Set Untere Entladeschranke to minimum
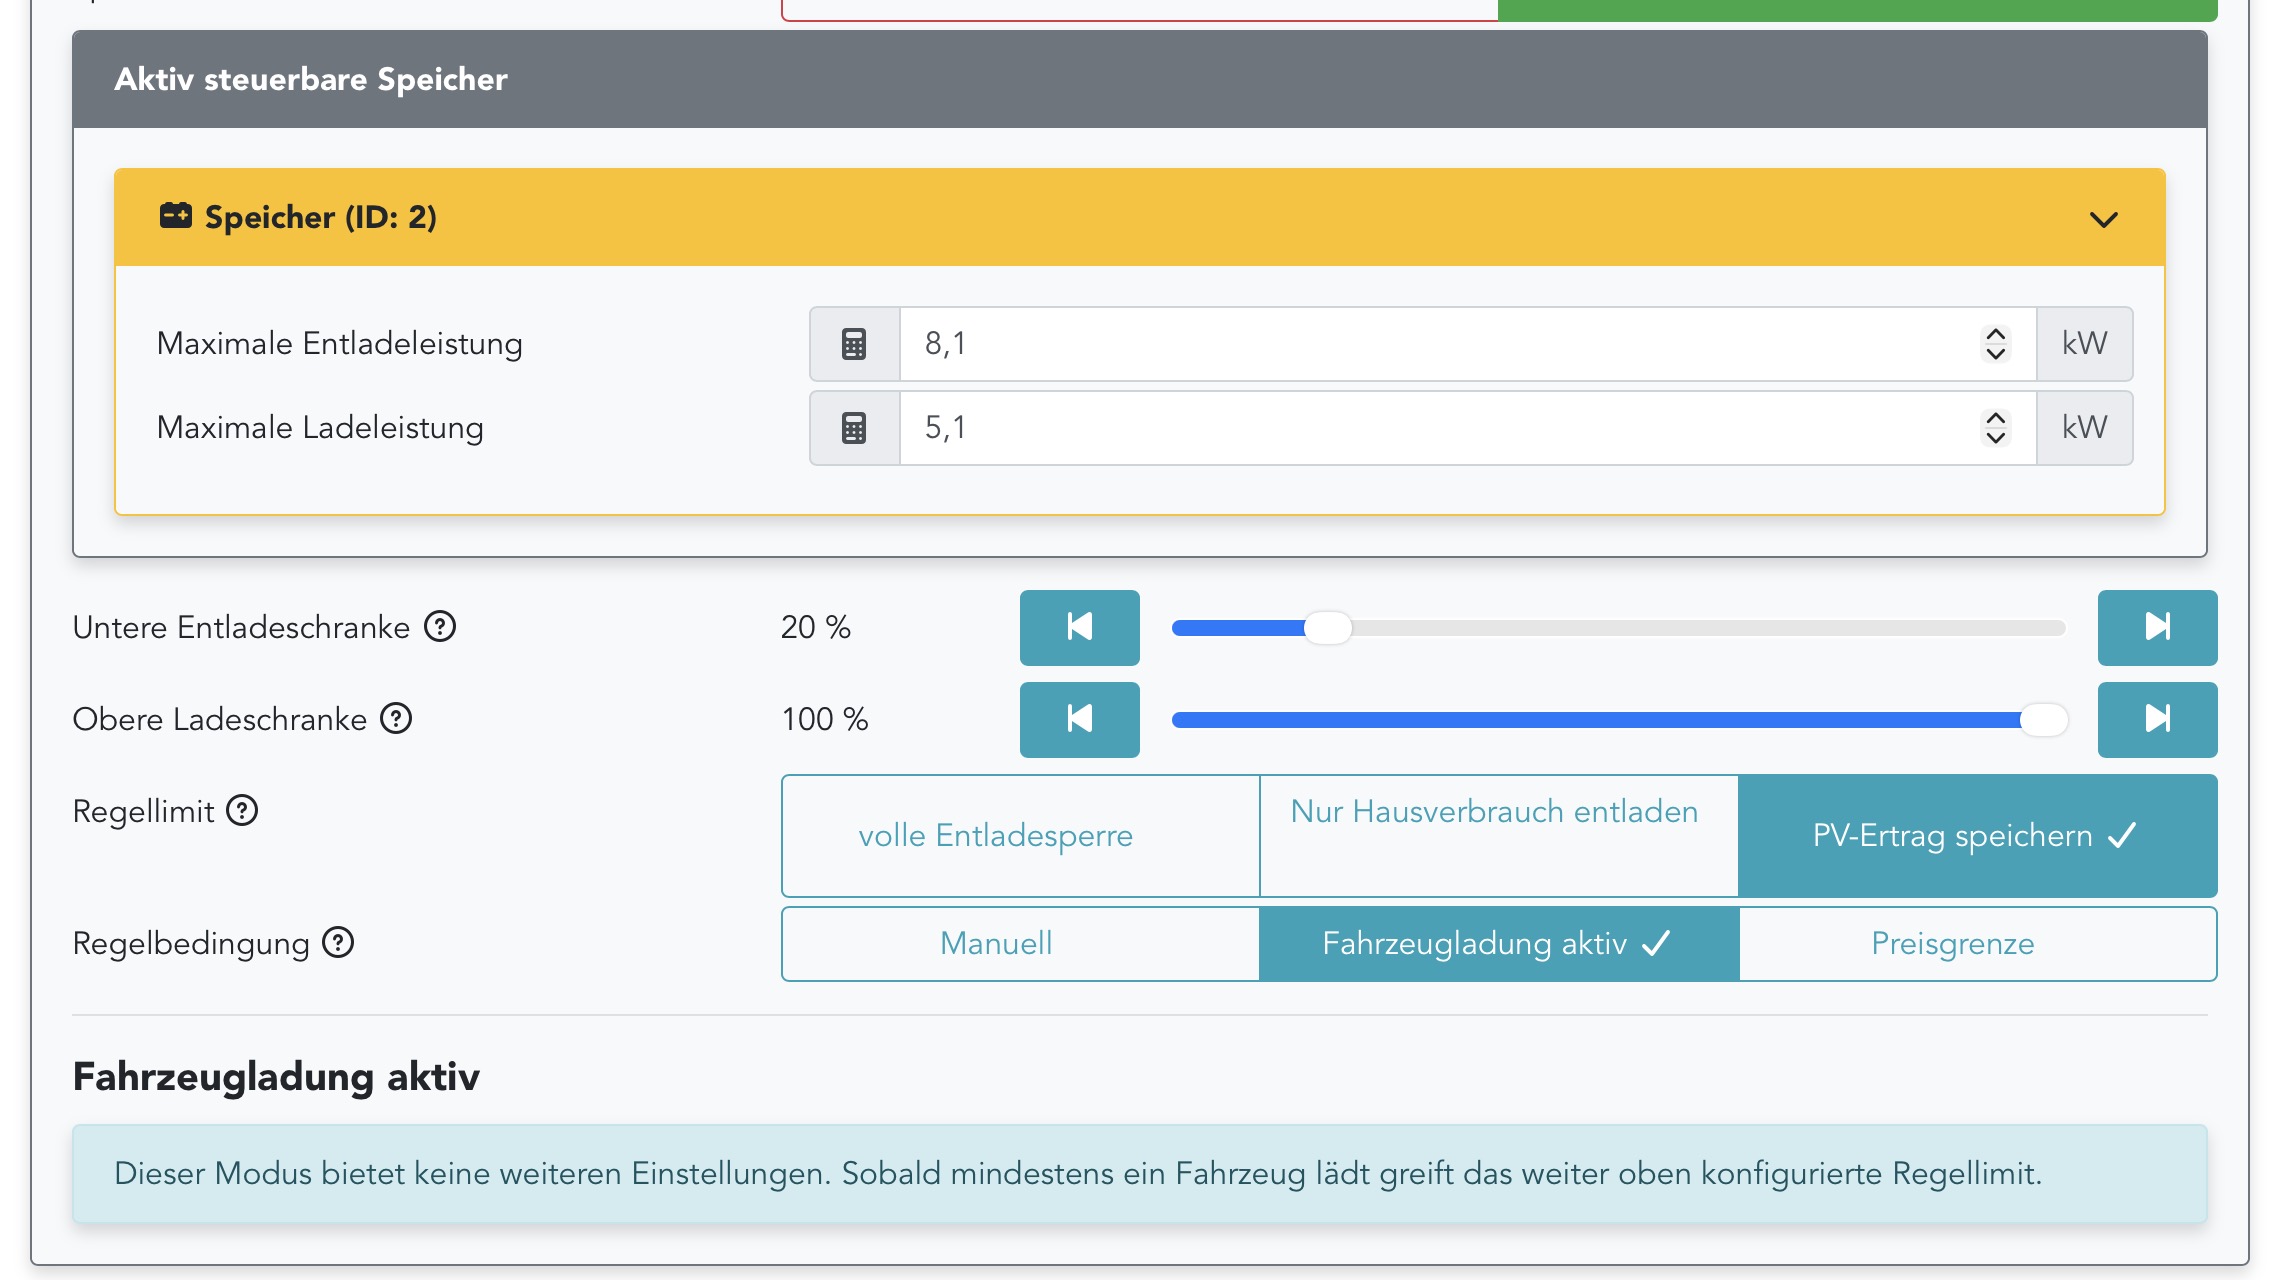Viewport: 2288px width, 1280px height. (1079, 627)
